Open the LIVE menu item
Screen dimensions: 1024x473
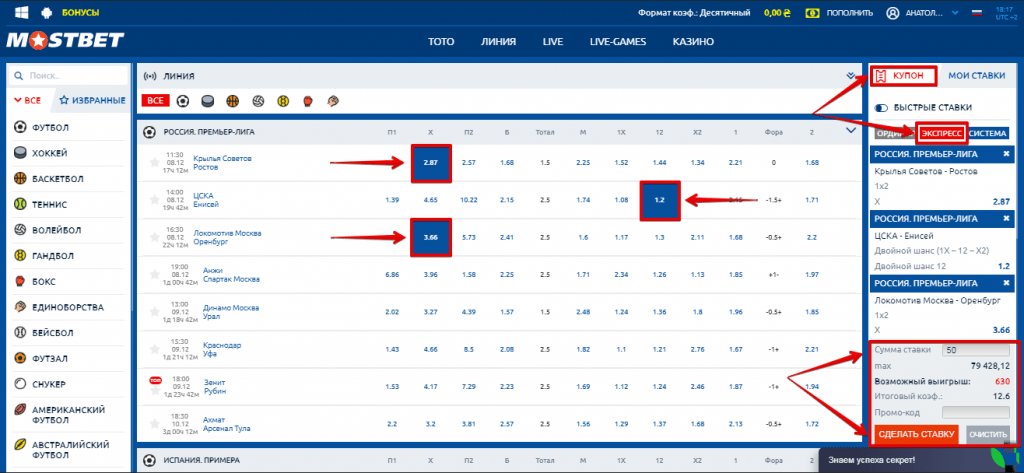[552, 42]
